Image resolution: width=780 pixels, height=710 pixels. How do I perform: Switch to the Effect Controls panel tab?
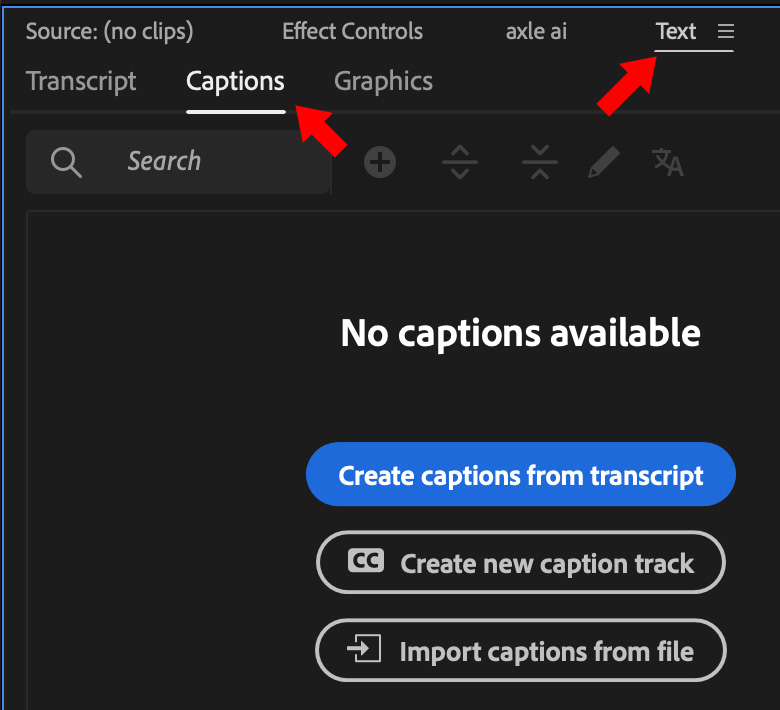(x=352, y=32)
